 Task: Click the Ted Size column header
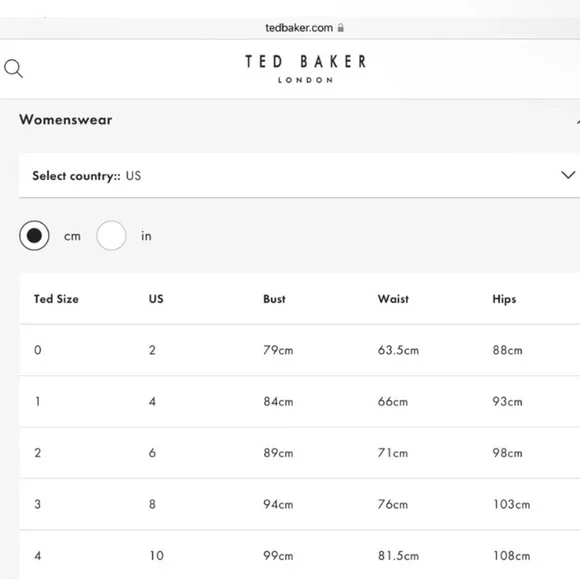pos(56,299)
